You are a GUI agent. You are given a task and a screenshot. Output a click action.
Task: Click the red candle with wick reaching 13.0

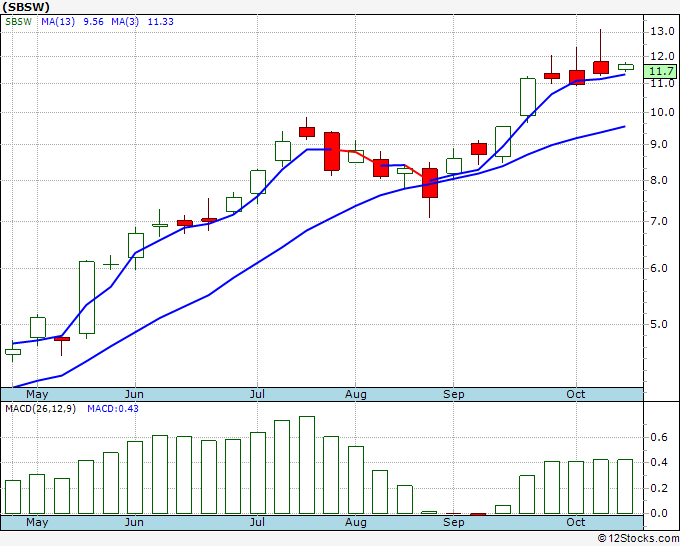601,67
